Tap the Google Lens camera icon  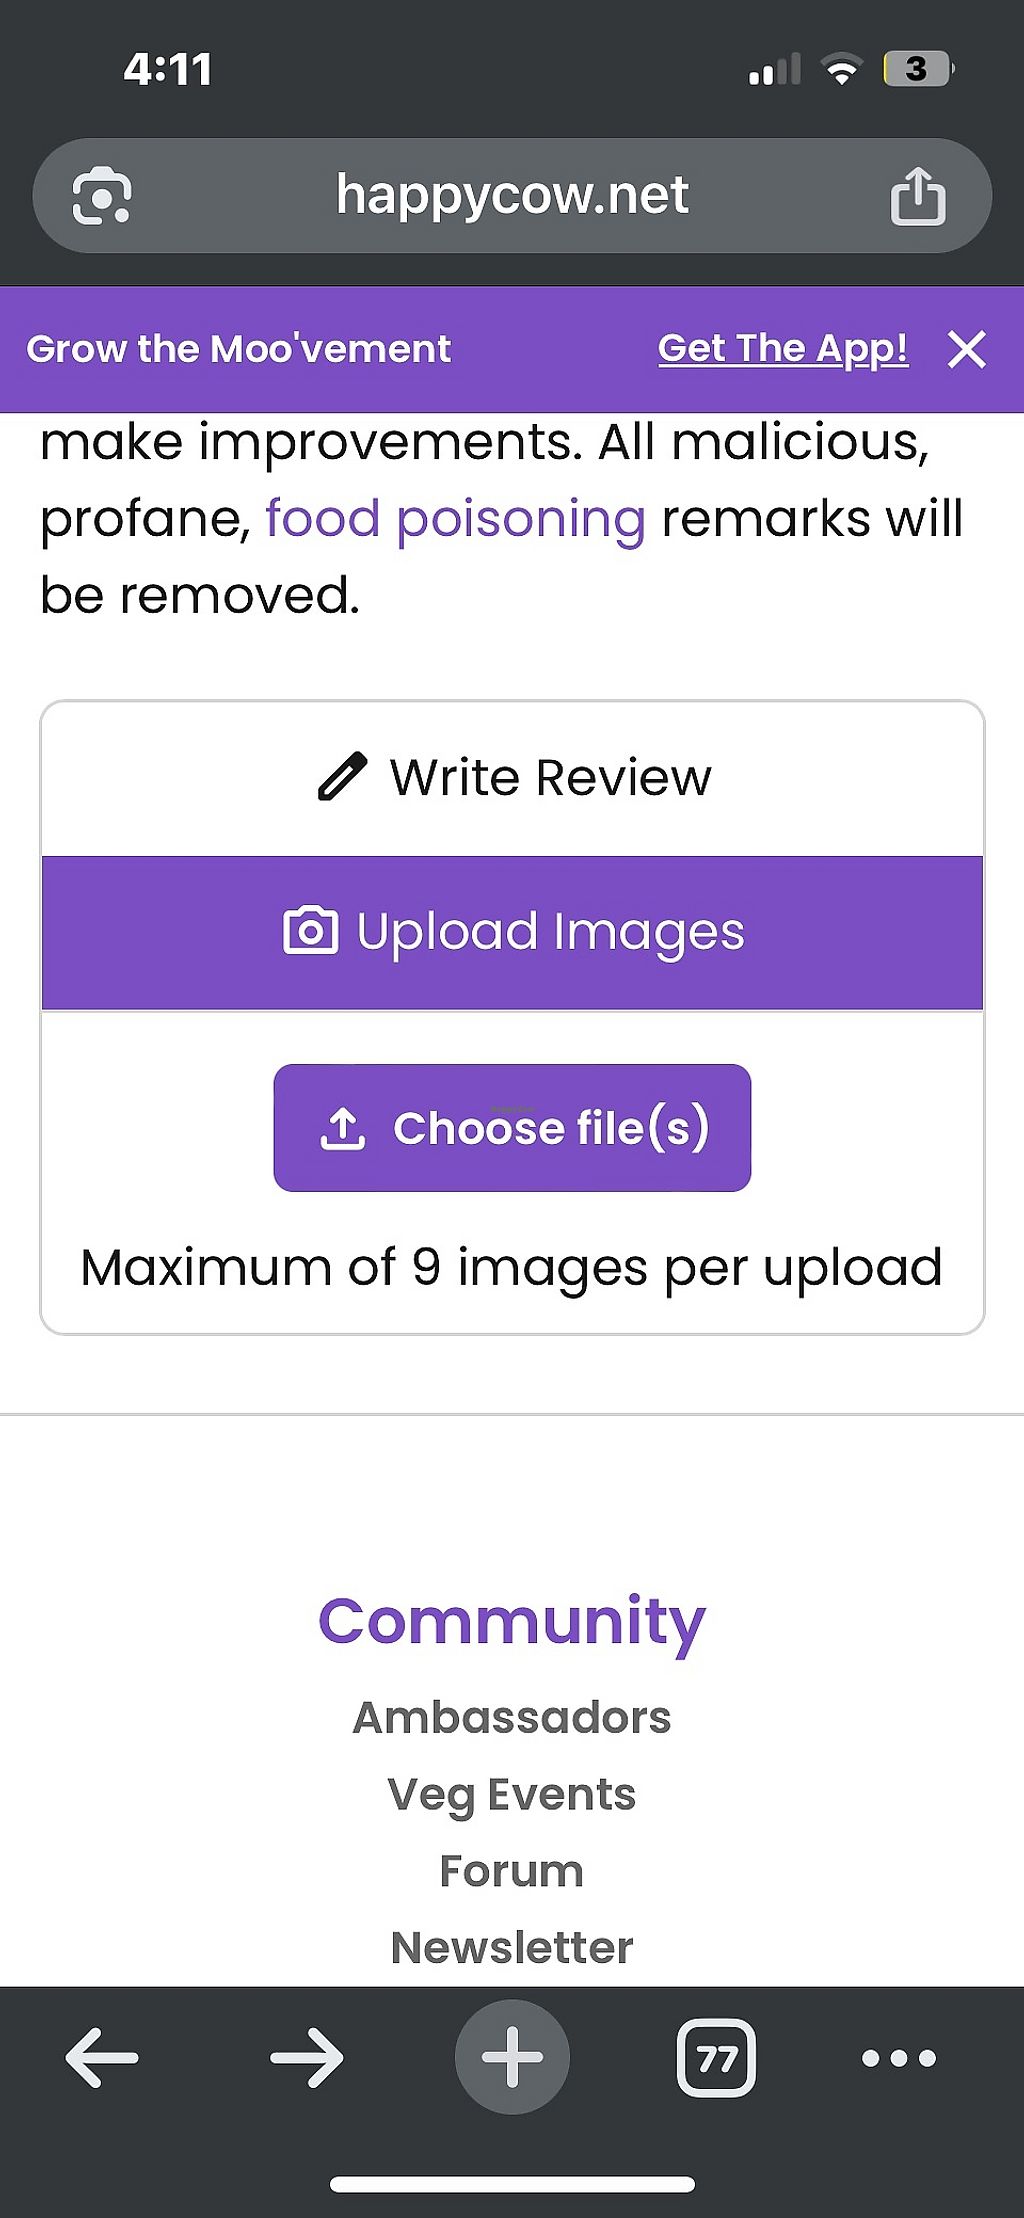[101, 196]
